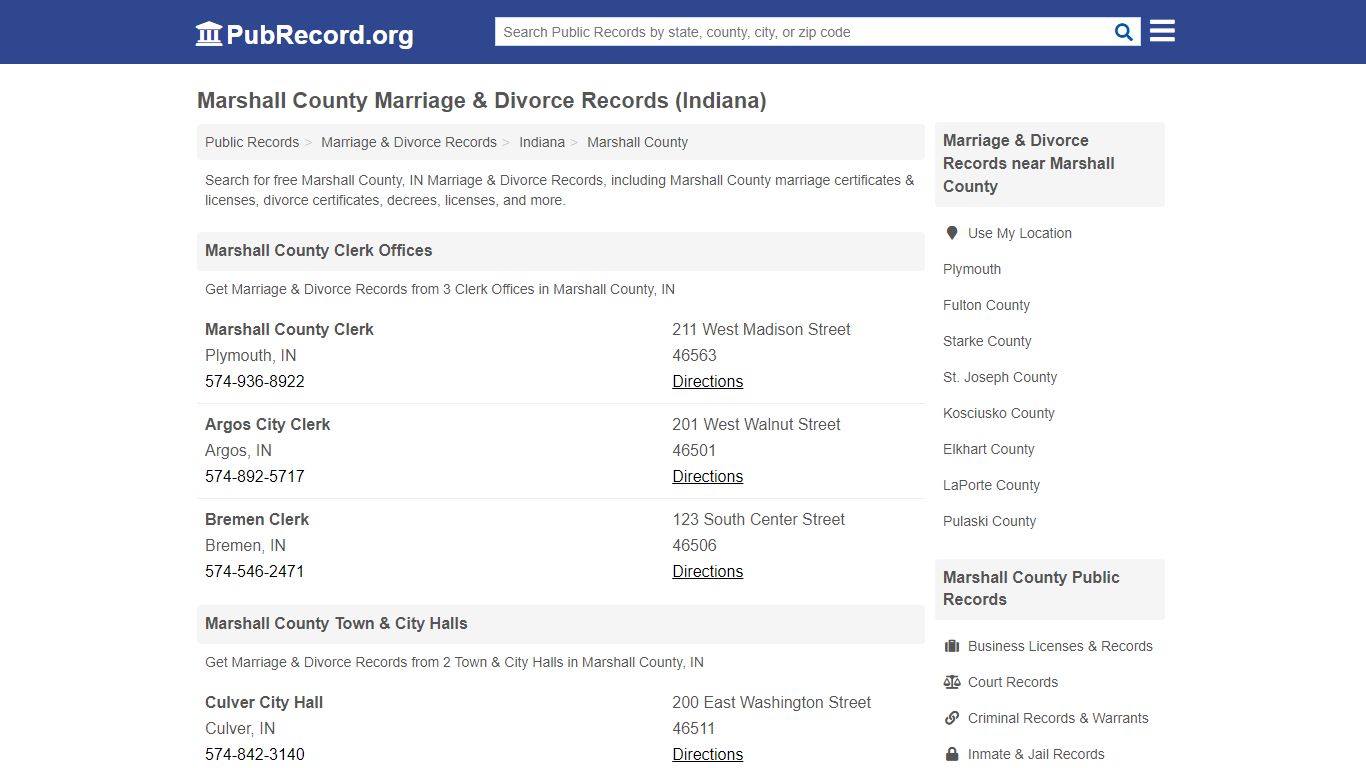1366x768 pixels.
Task: Click the page title Marshall County Marriage & Divorce Records
Action: [x=482, y=100]
